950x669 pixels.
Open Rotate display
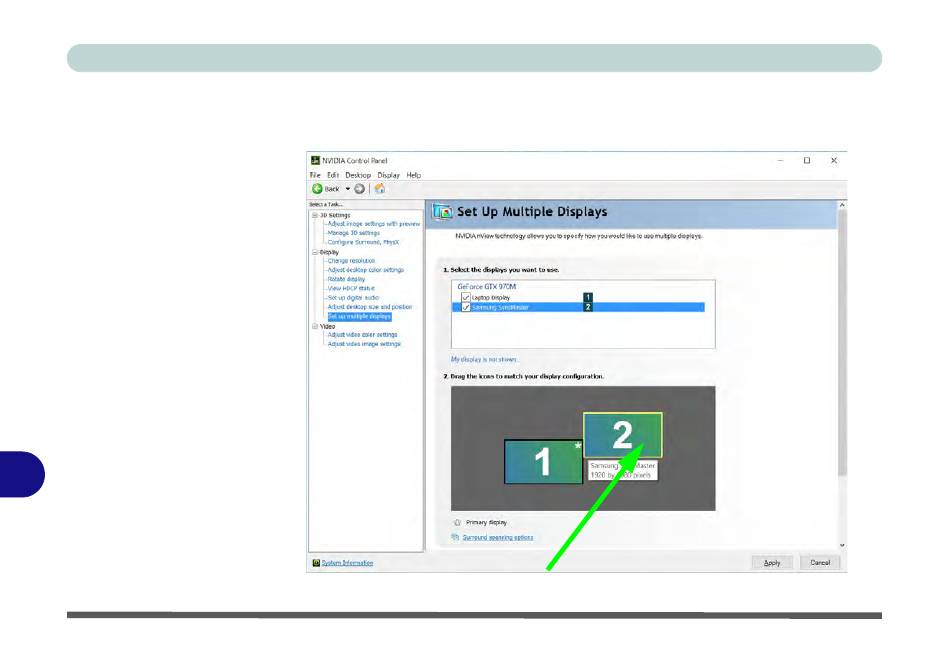[x=347, y=279]
